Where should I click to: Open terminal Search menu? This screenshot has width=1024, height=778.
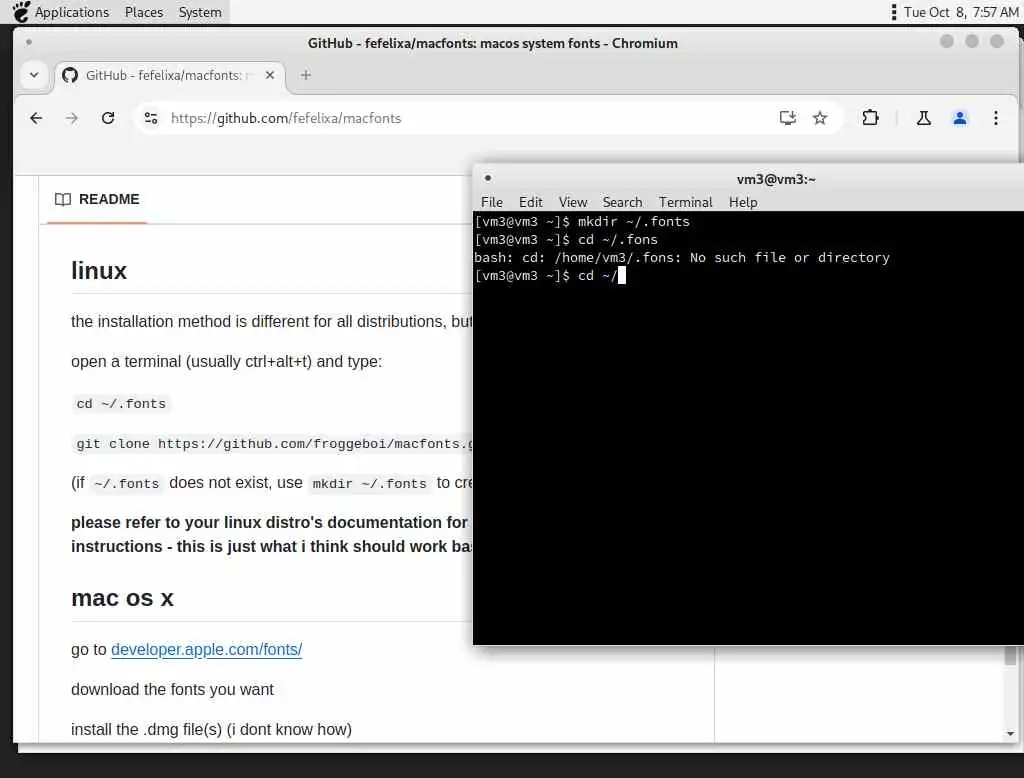pos(622,202)
